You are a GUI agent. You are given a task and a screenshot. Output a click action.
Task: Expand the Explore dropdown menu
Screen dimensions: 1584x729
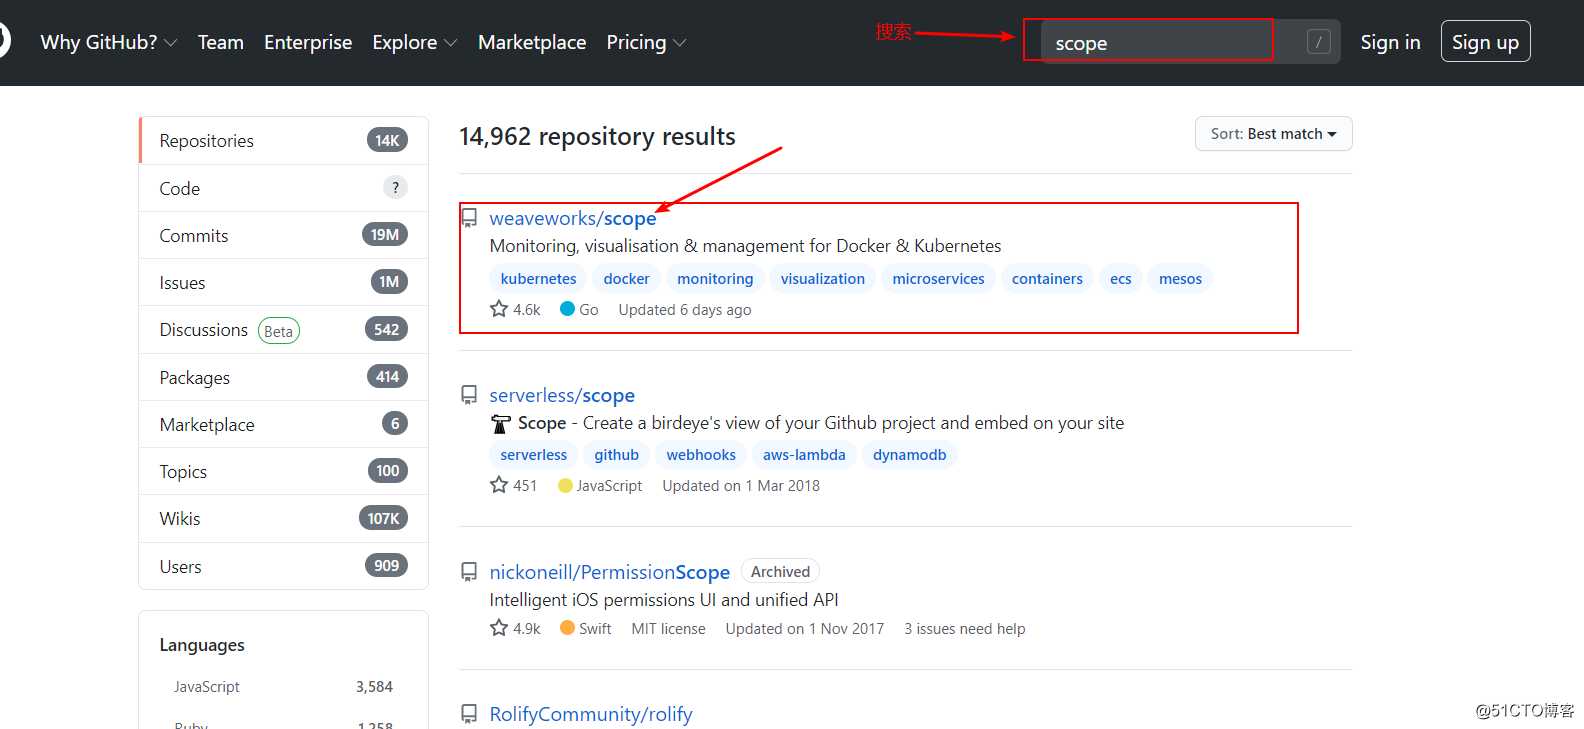[414, 42]
